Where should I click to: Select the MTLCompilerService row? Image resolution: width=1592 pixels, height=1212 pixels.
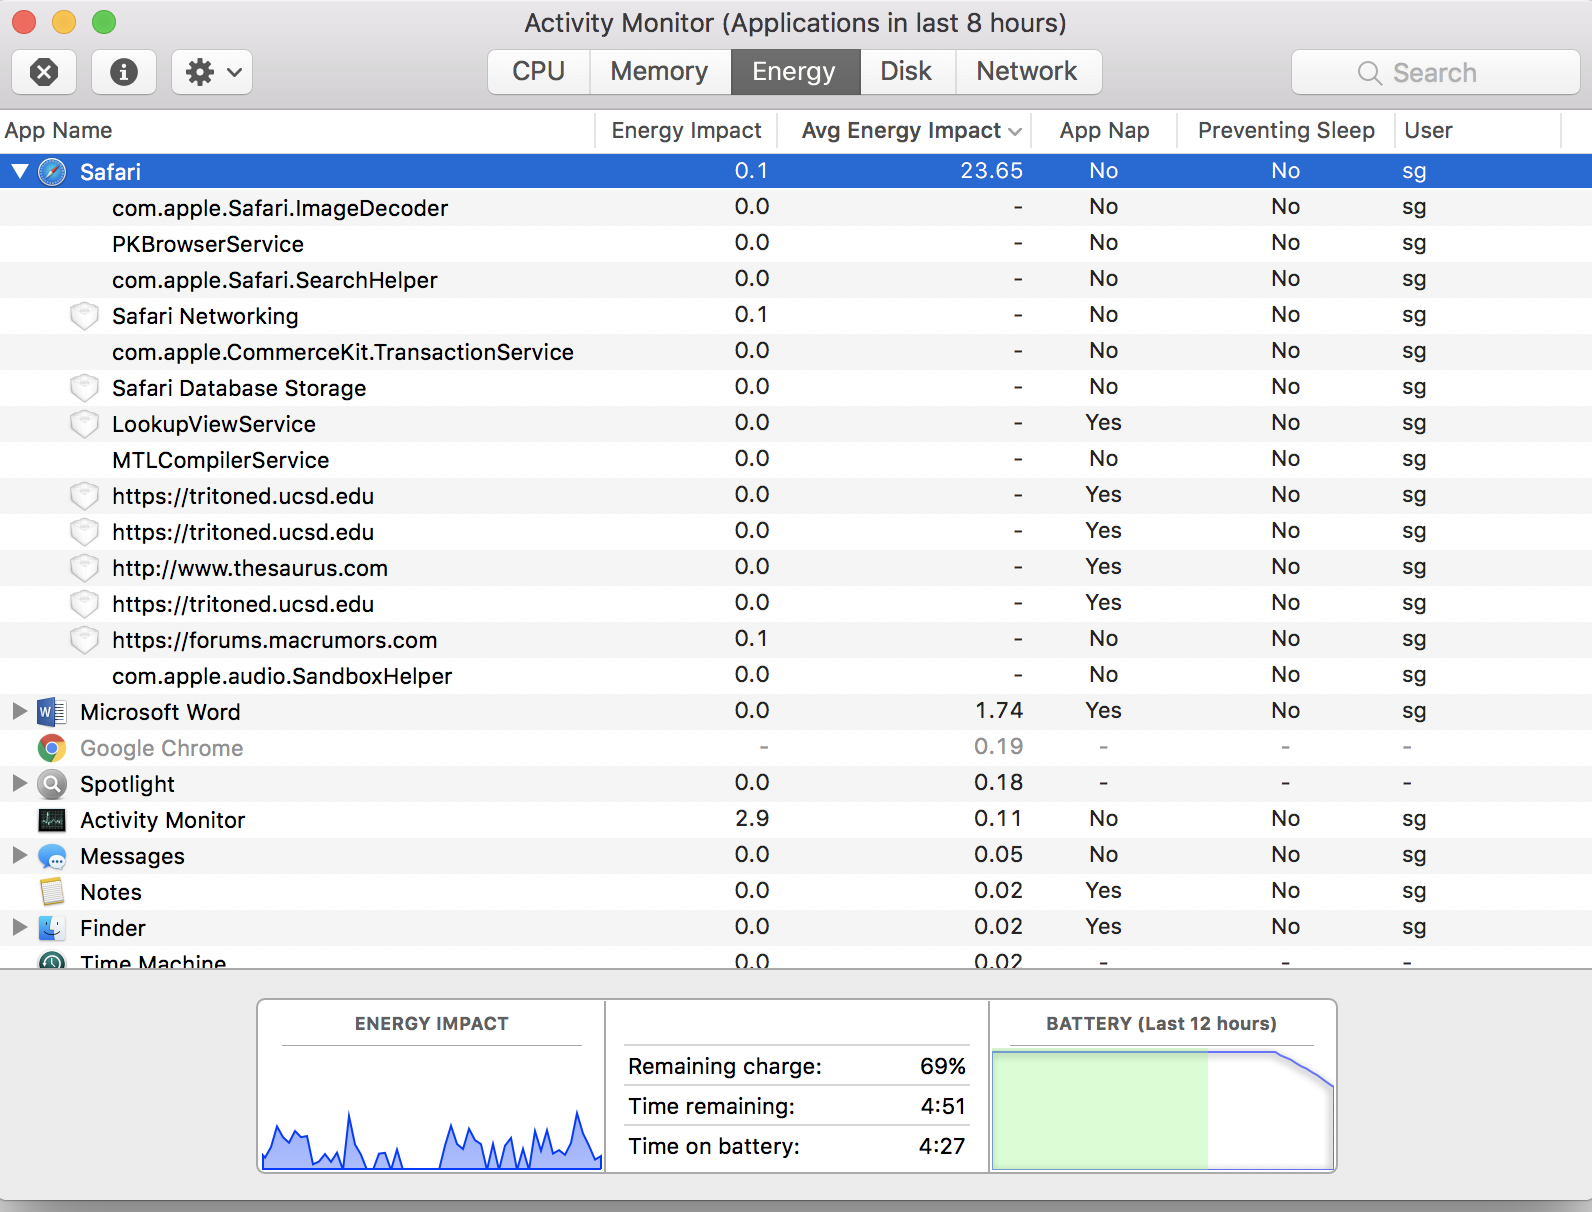click(x=796, y=460)
